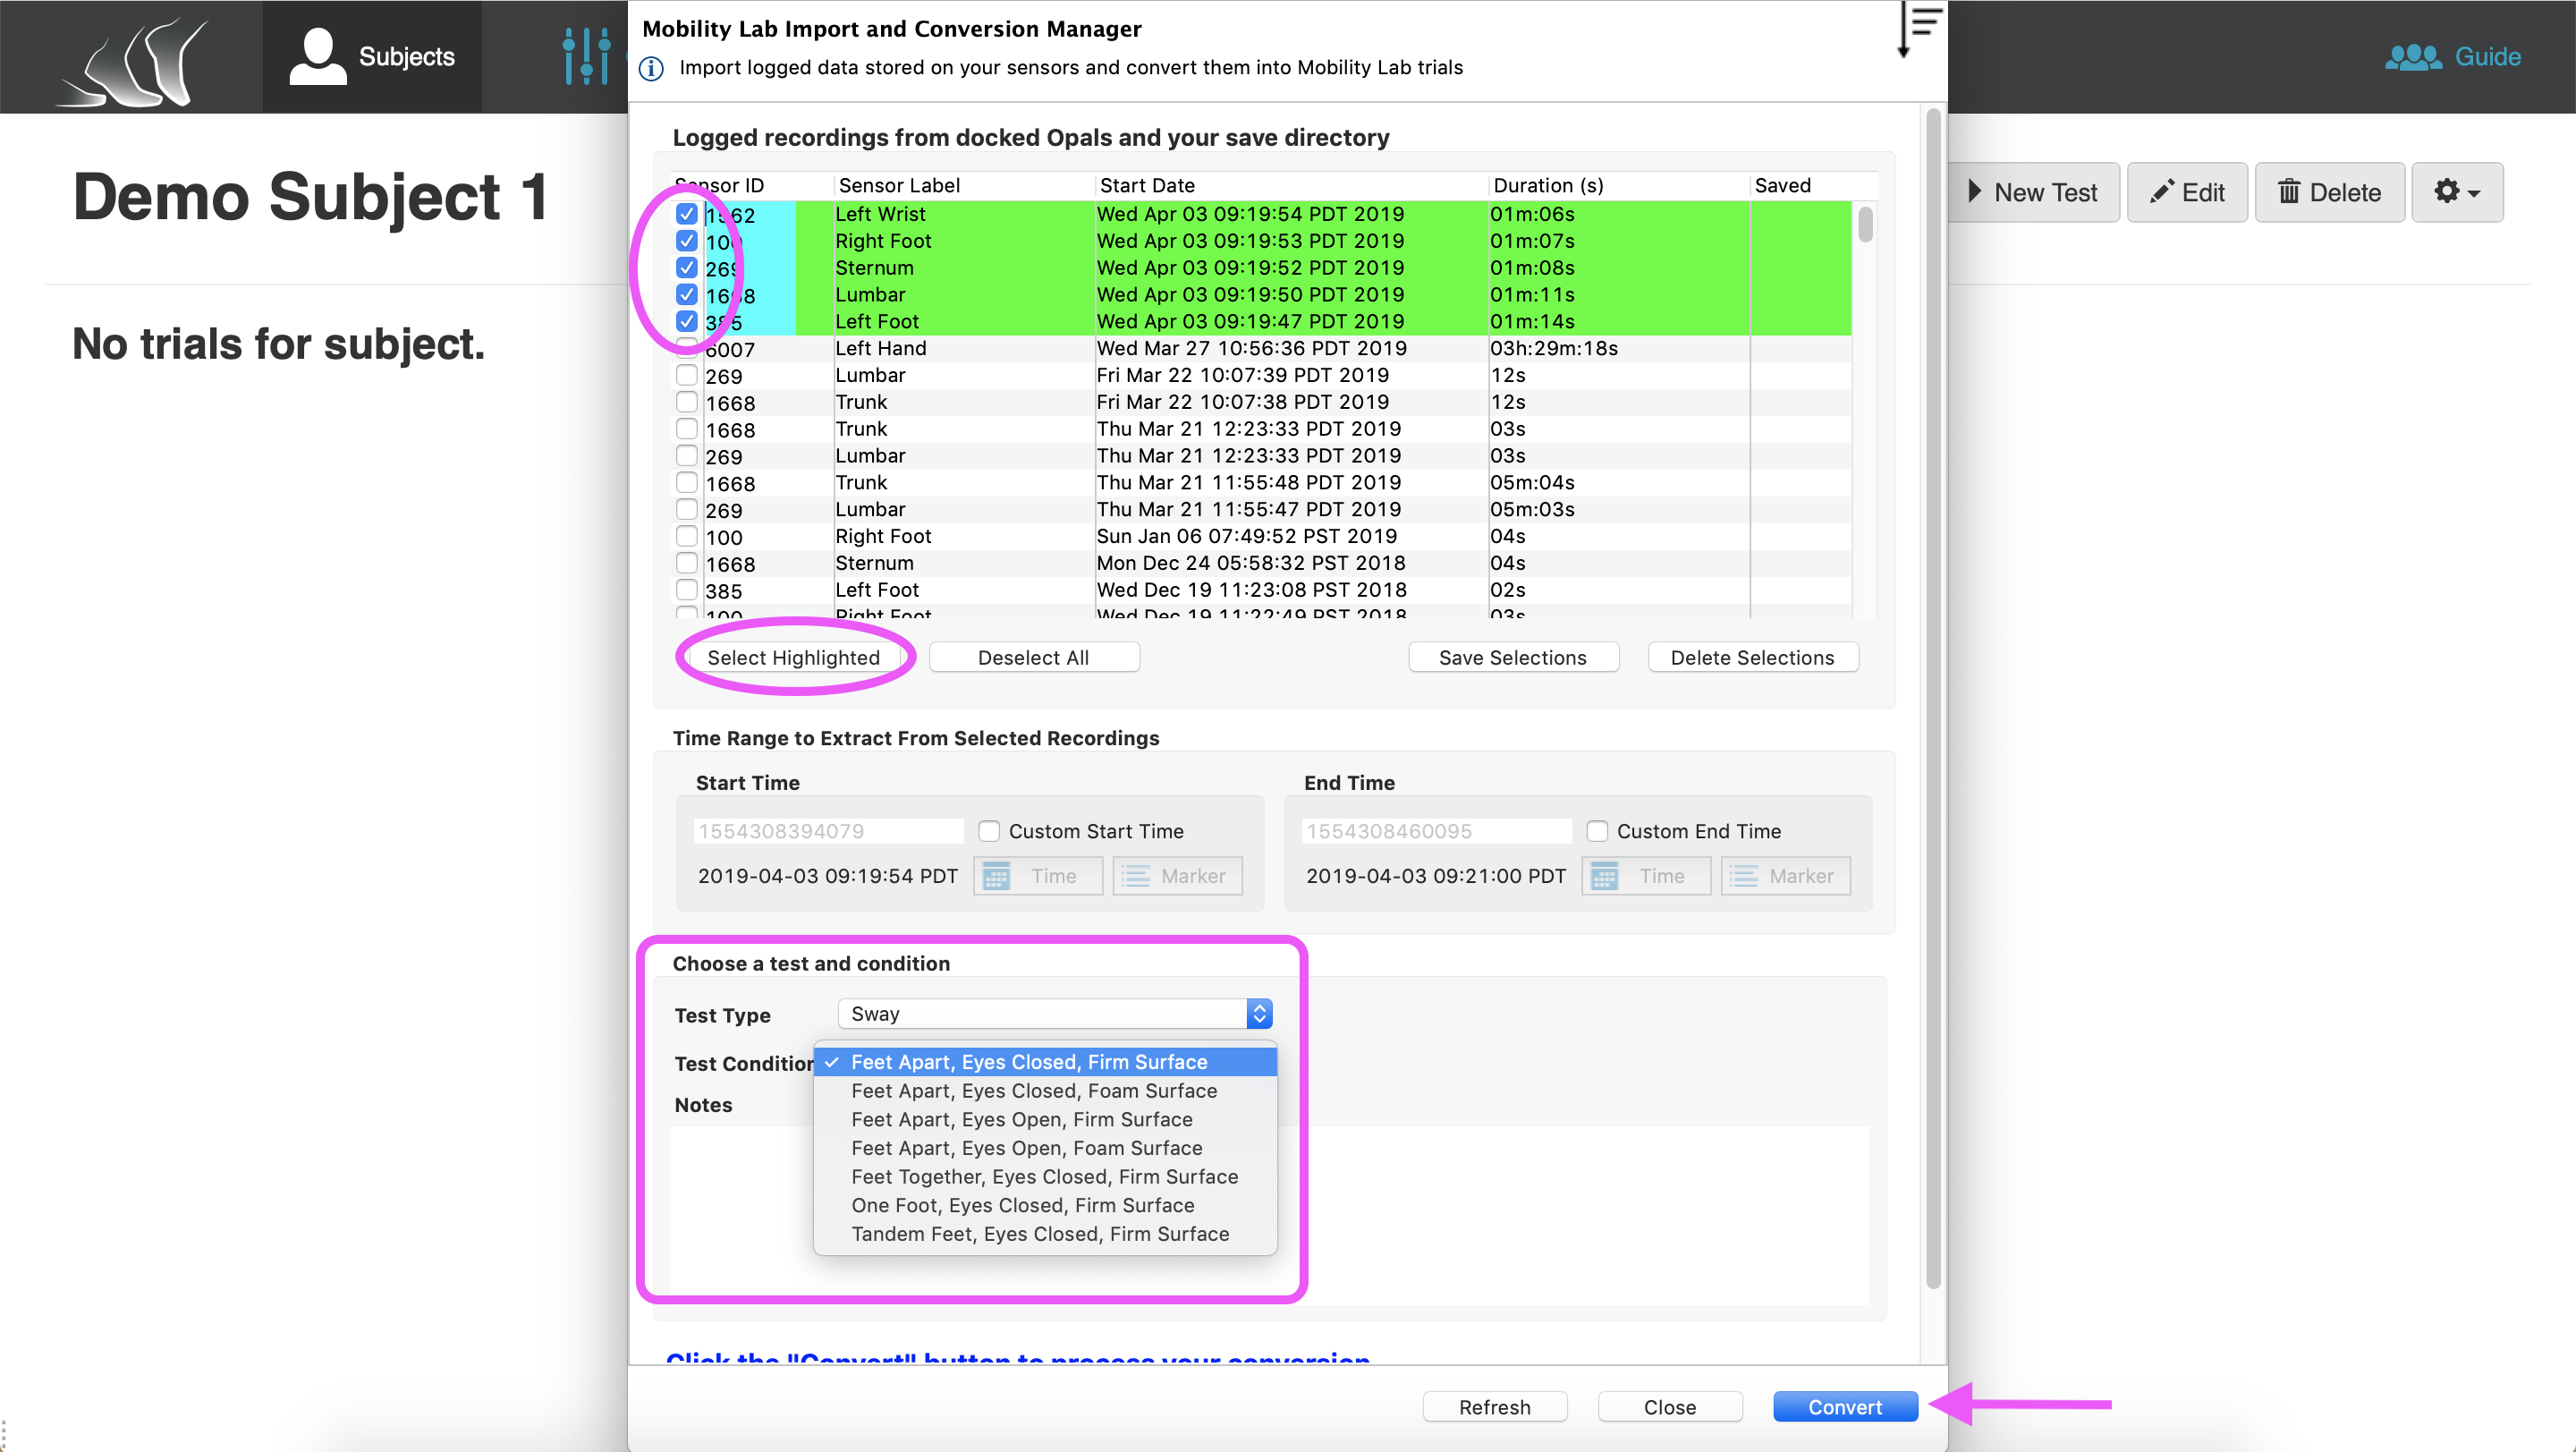
Task: Click the Edit button with pencil
Action: (x=2187, y=192)
